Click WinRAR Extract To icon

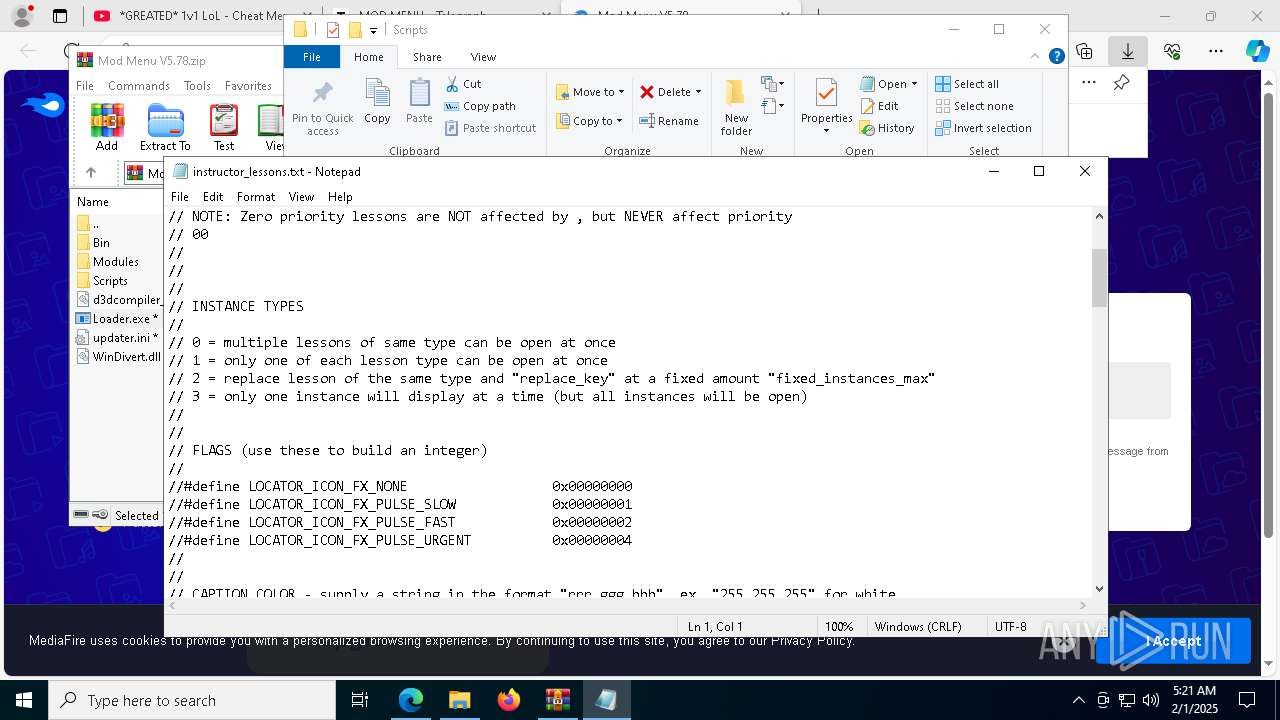[x=165, y=127]
